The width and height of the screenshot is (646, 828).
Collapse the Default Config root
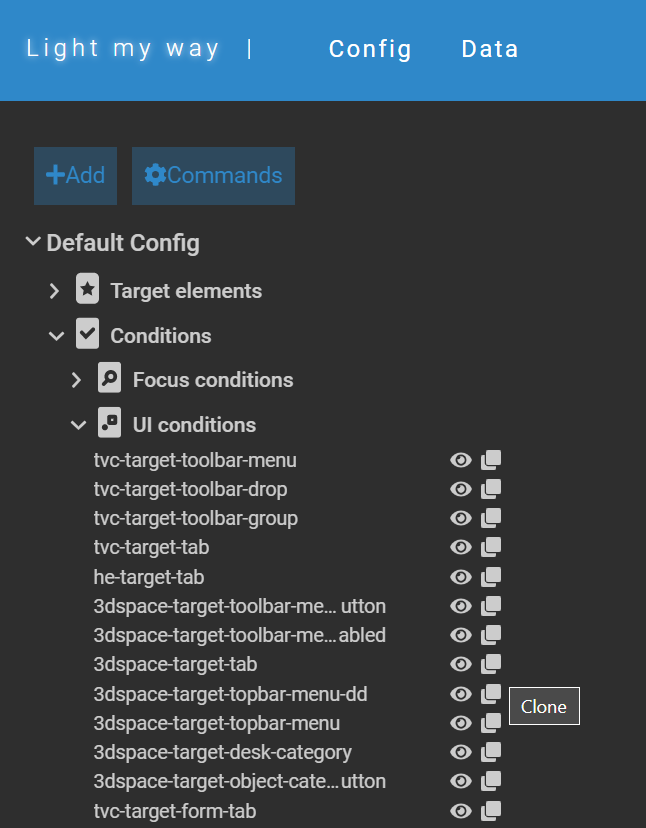[x=33, y=242]
